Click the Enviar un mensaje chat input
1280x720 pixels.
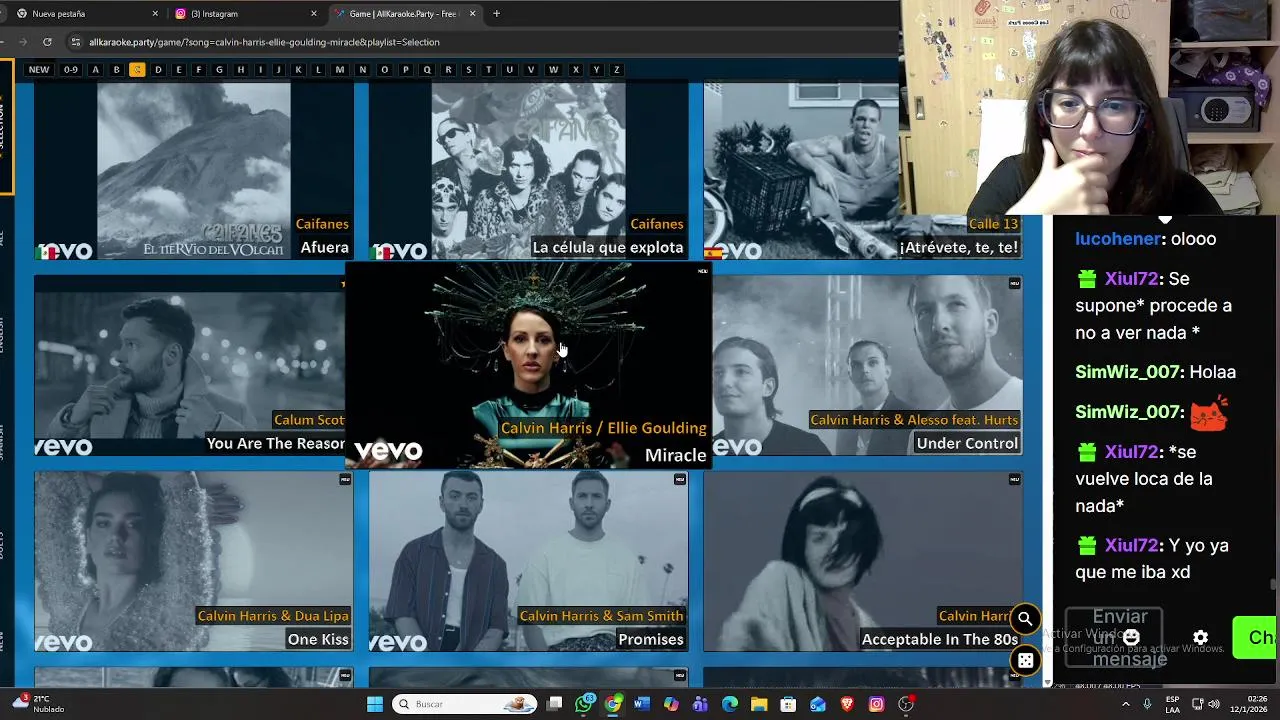coord(1114,637)
